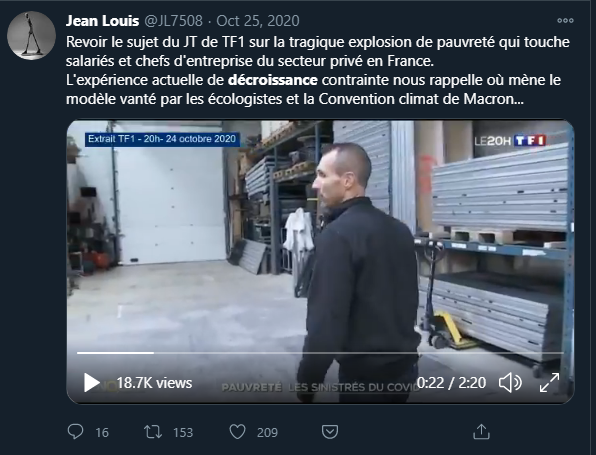596x455 pixels.
Task: Open Jean Louis profile avatar
Action: click(32, 35)
